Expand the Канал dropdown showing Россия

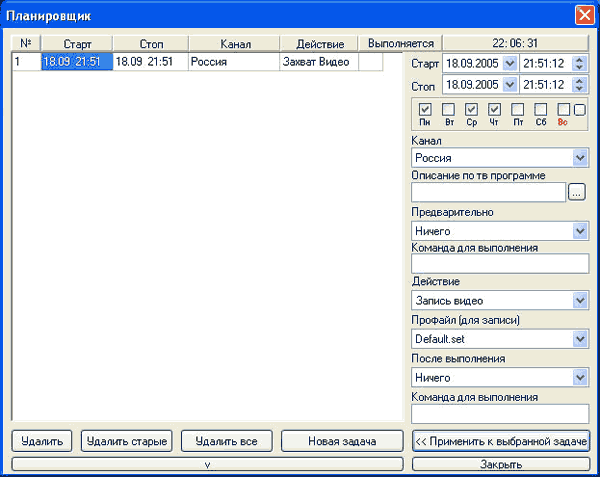(580, 158)
